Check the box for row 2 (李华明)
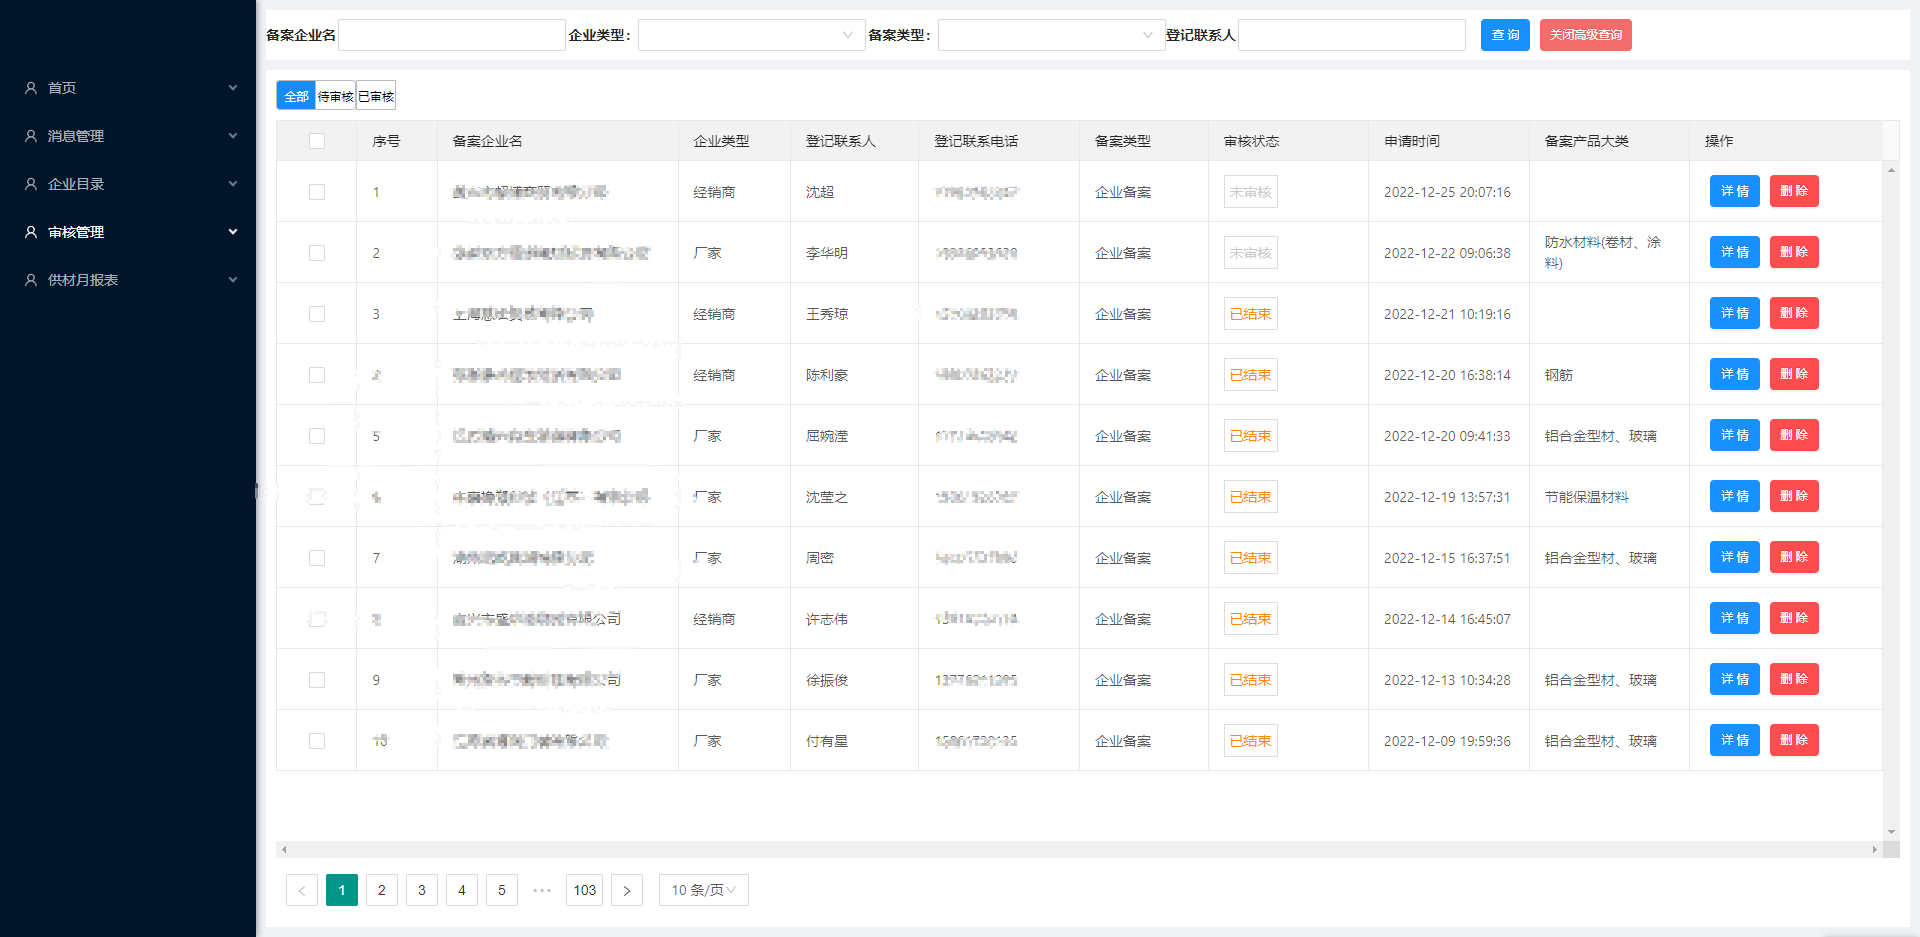 pos(317,253)
